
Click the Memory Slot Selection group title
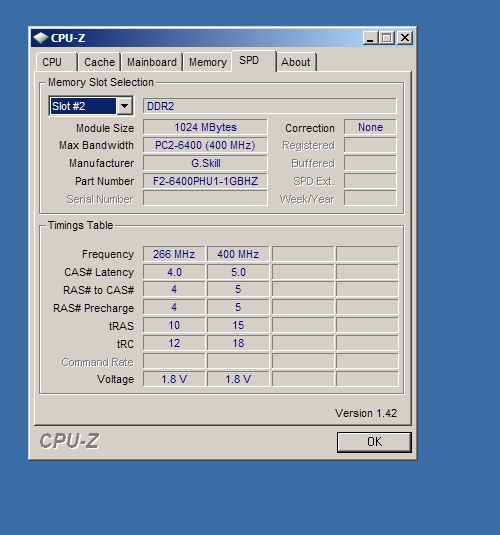[x=101, y=82]
